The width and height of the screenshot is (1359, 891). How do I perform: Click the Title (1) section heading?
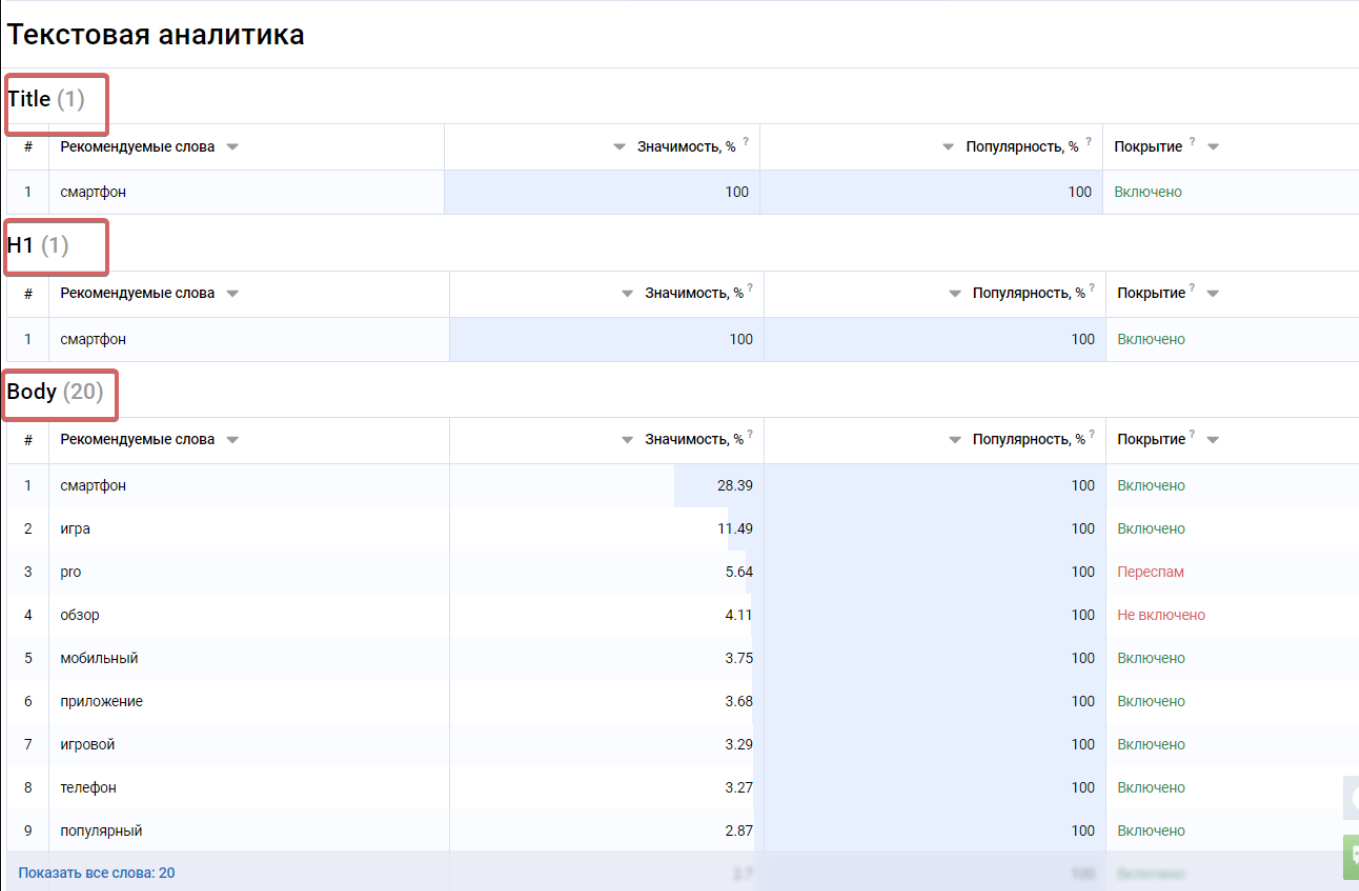[x=46, y=99]
